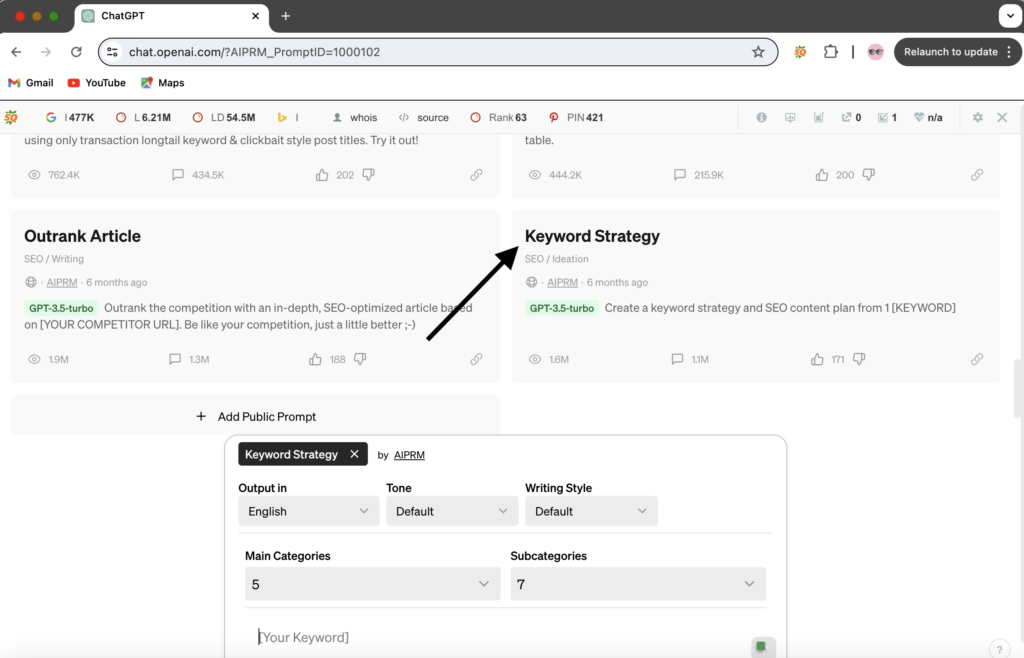Select the ChatGPT browser tab
1024x658 pixels.
tap(172, 16)
